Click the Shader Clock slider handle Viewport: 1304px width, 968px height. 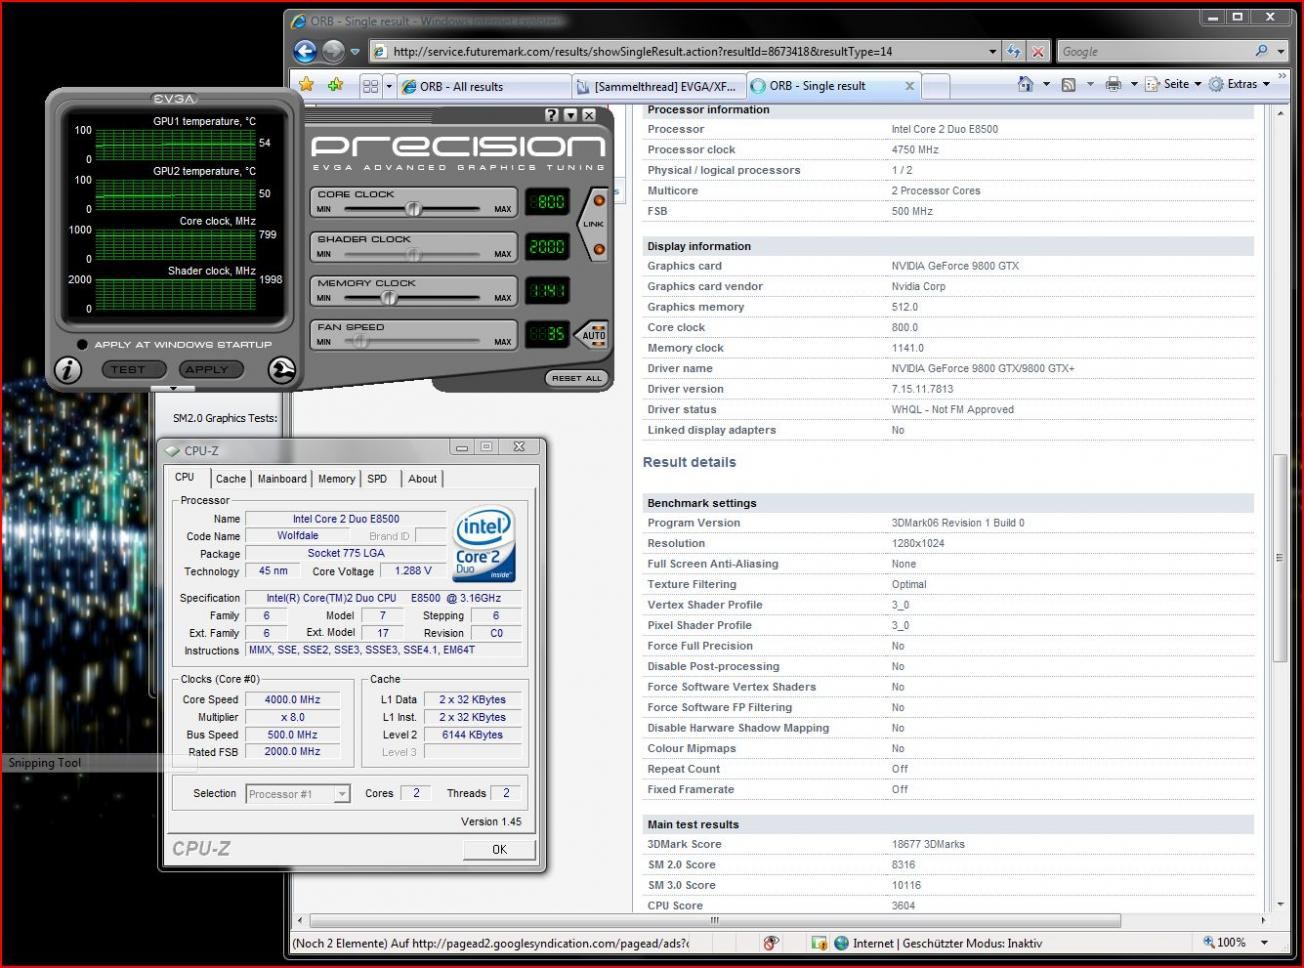tap(413, 254)
